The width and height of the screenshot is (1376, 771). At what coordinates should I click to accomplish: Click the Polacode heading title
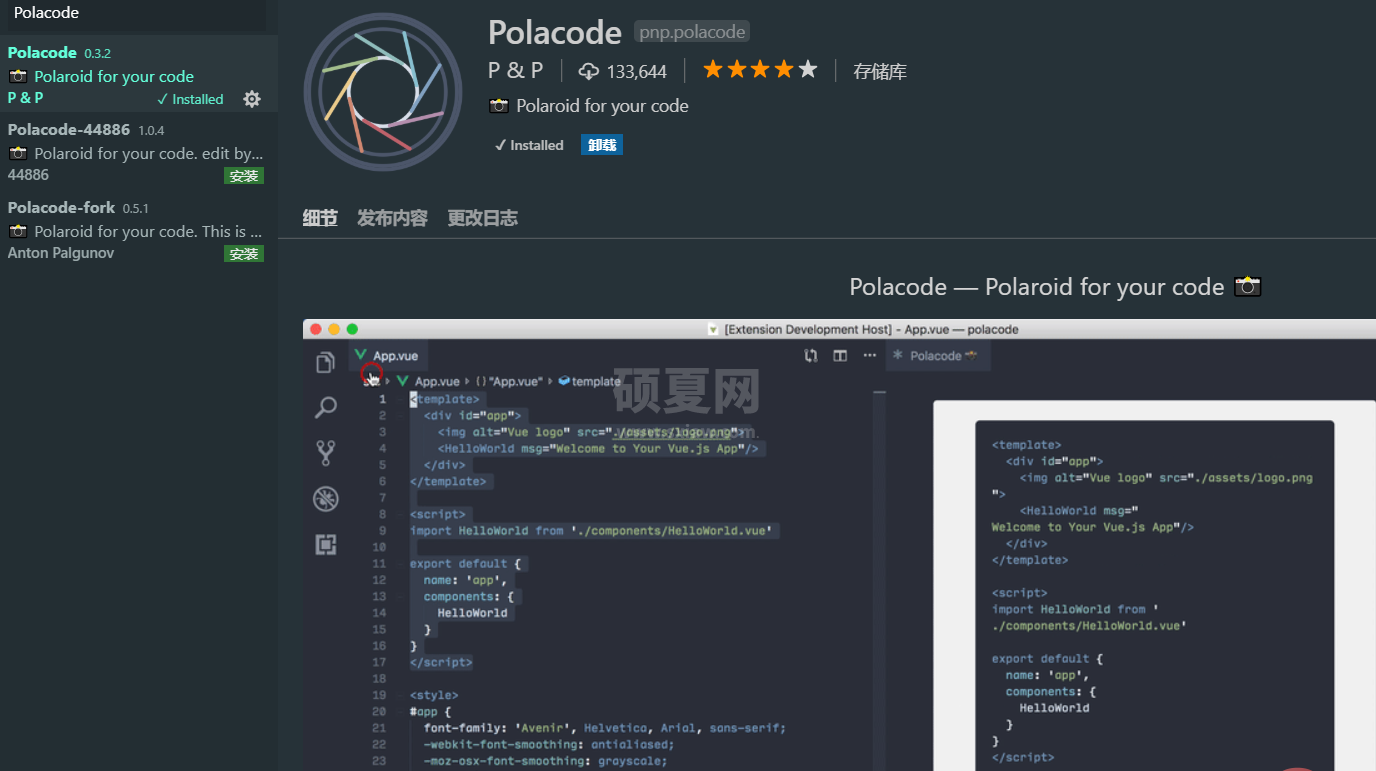(555, 33)
